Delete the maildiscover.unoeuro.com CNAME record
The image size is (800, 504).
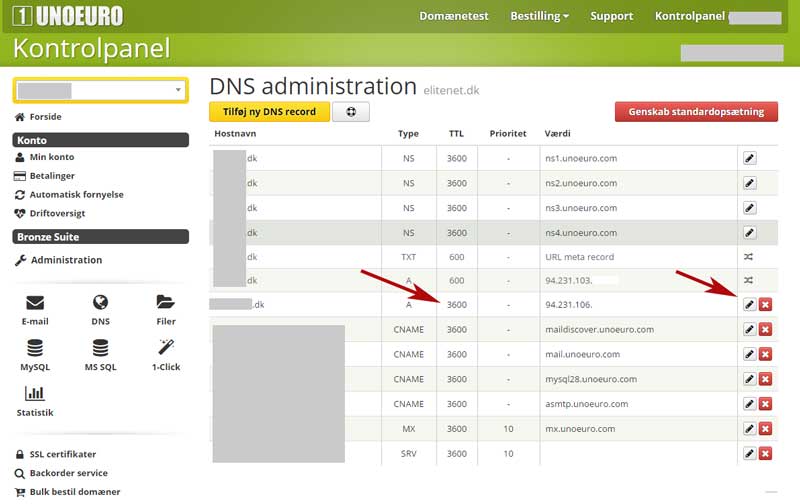pyautogui.click(x=765, y=329)
